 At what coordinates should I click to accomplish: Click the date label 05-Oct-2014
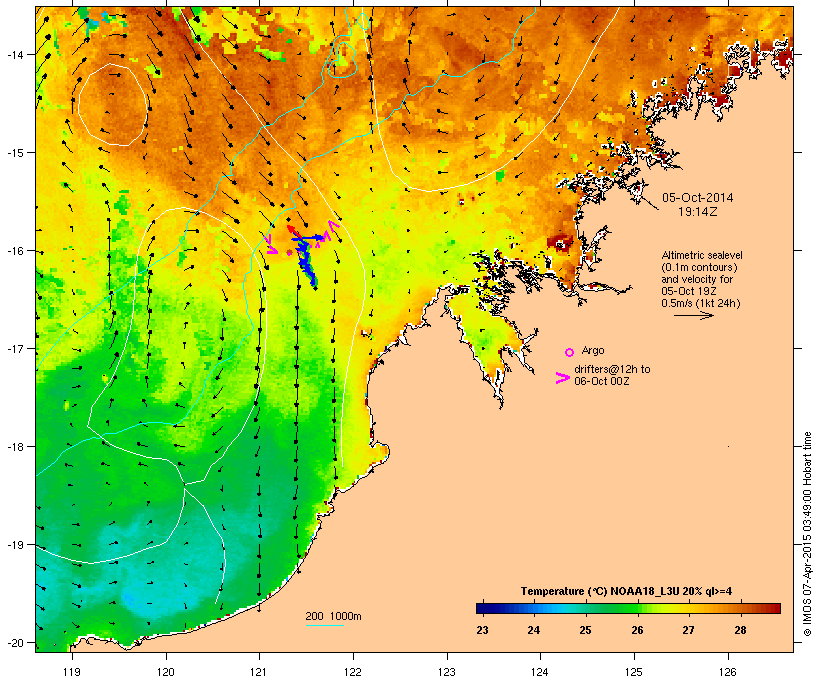697,198
